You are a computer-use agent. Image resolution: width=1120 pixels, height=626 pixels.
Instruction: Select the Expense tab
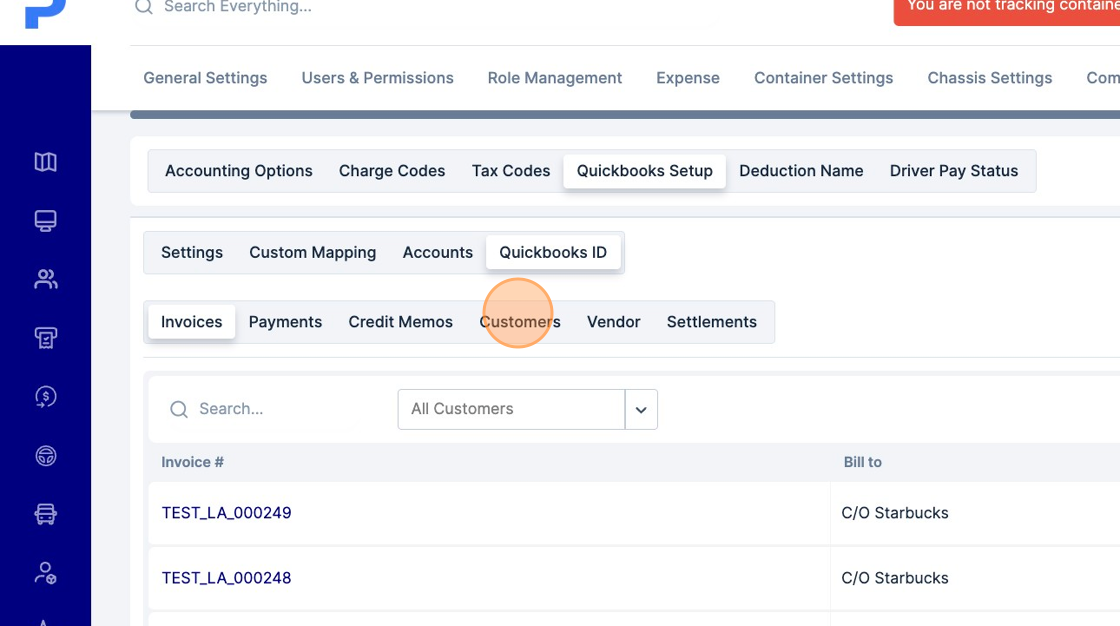click(x=688, y=78)
